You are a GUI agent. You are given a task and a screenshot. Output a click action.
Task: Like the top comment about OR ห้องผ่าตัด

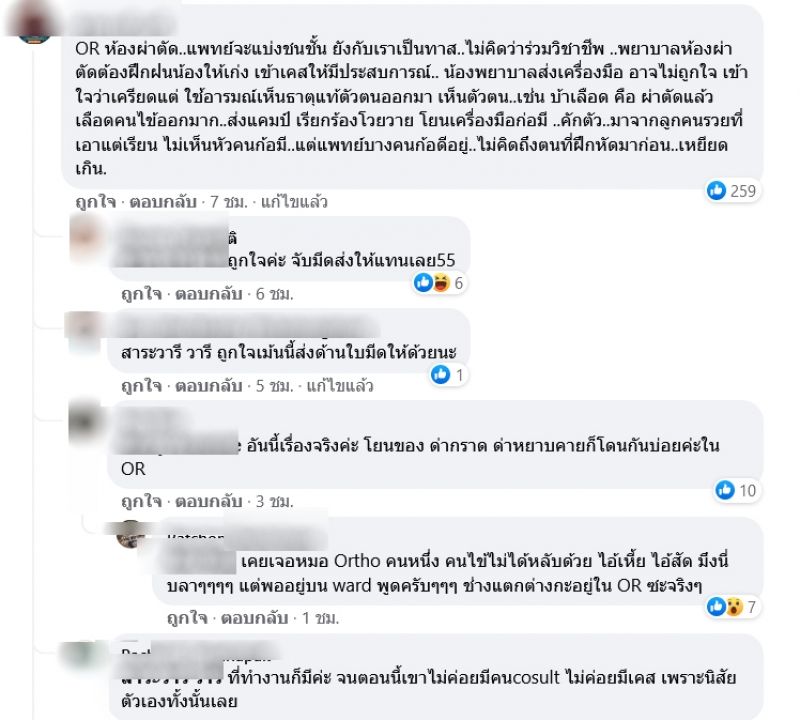click(x=95, y=202)
